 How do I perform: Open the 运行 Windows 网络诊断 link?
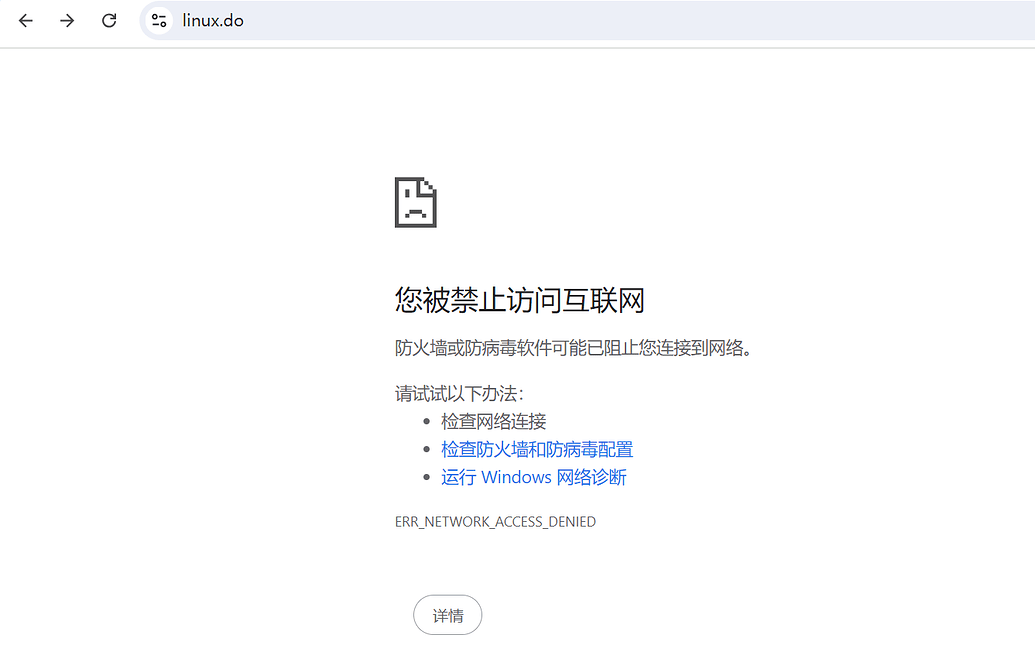[533, 477]
